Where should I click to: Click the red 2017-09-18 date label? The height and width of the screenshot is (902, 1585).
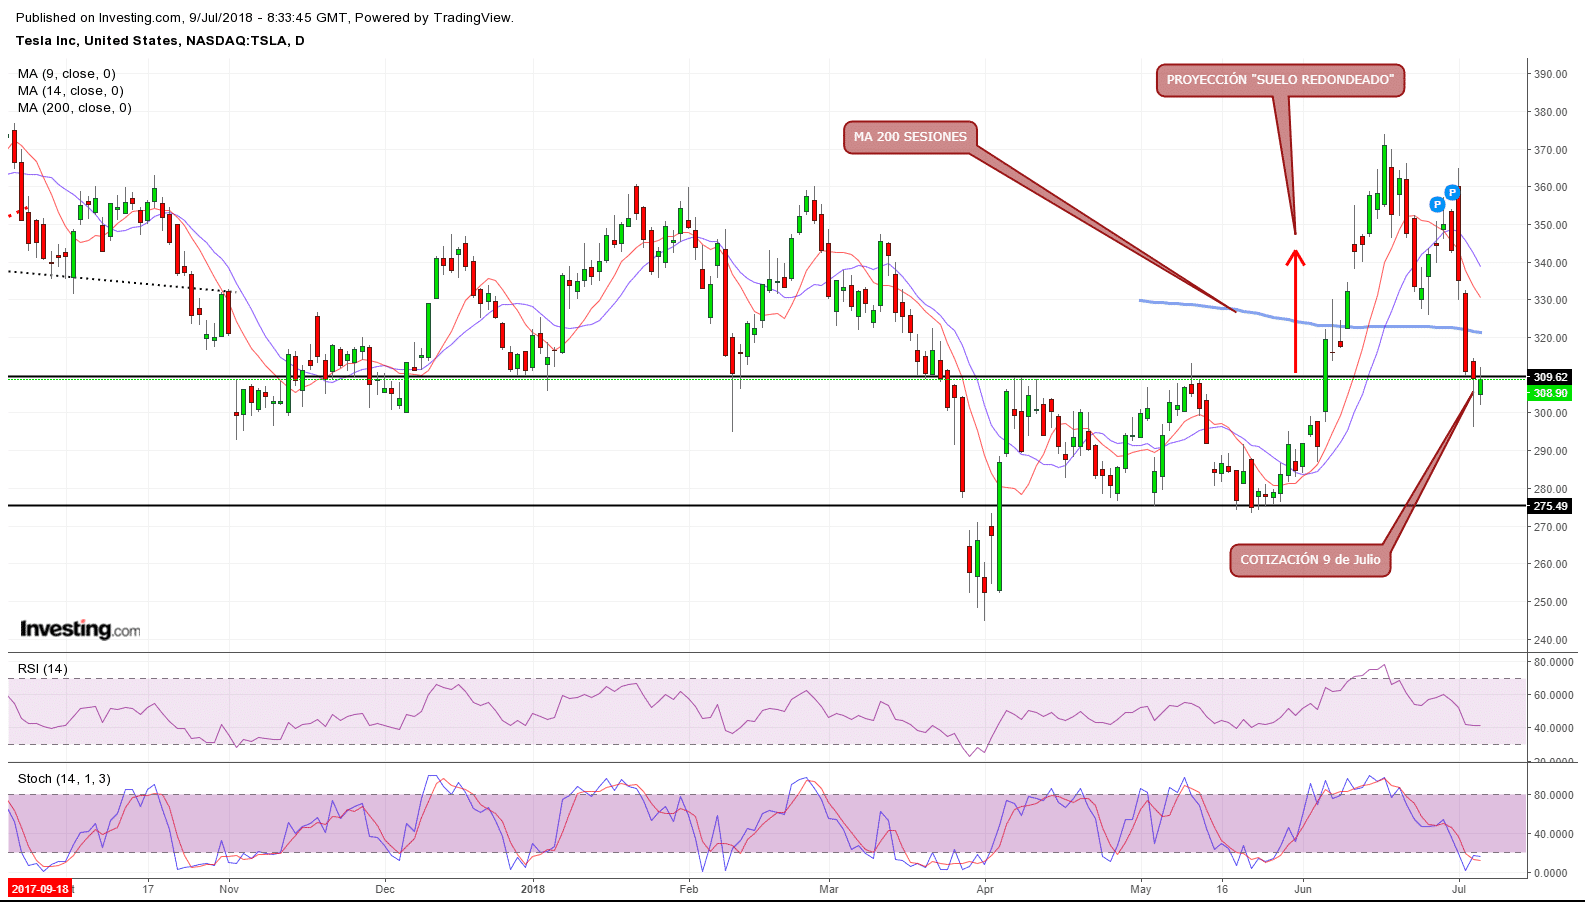(x=40, y=889)
